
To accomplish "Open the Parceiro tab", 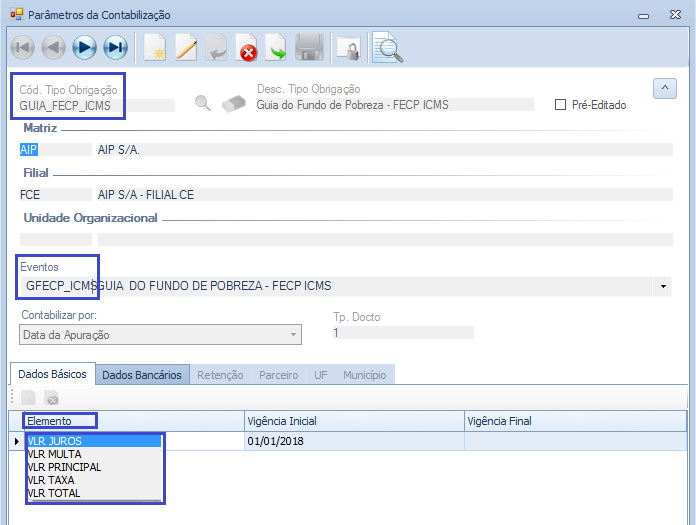I will [x=279, y=375].
